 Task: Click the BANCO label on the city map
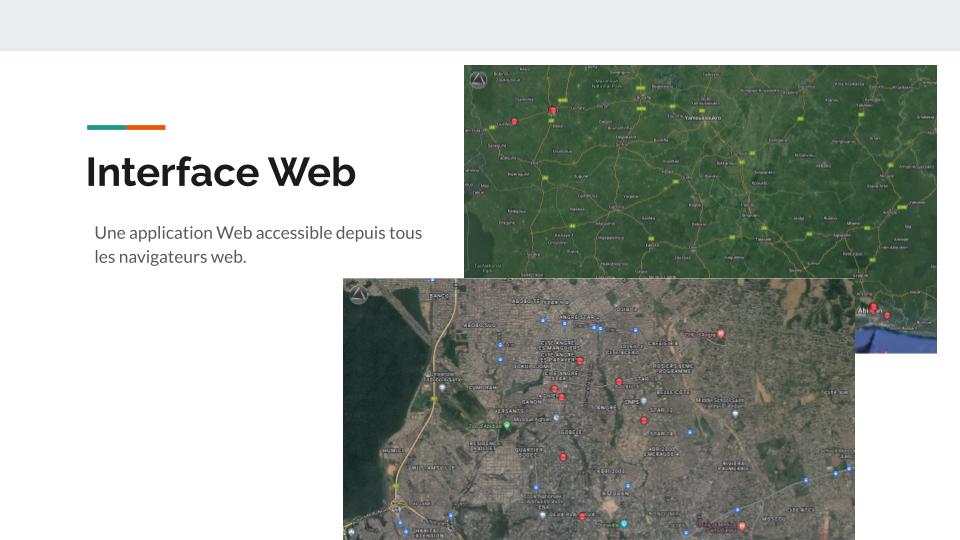[438, 297]
